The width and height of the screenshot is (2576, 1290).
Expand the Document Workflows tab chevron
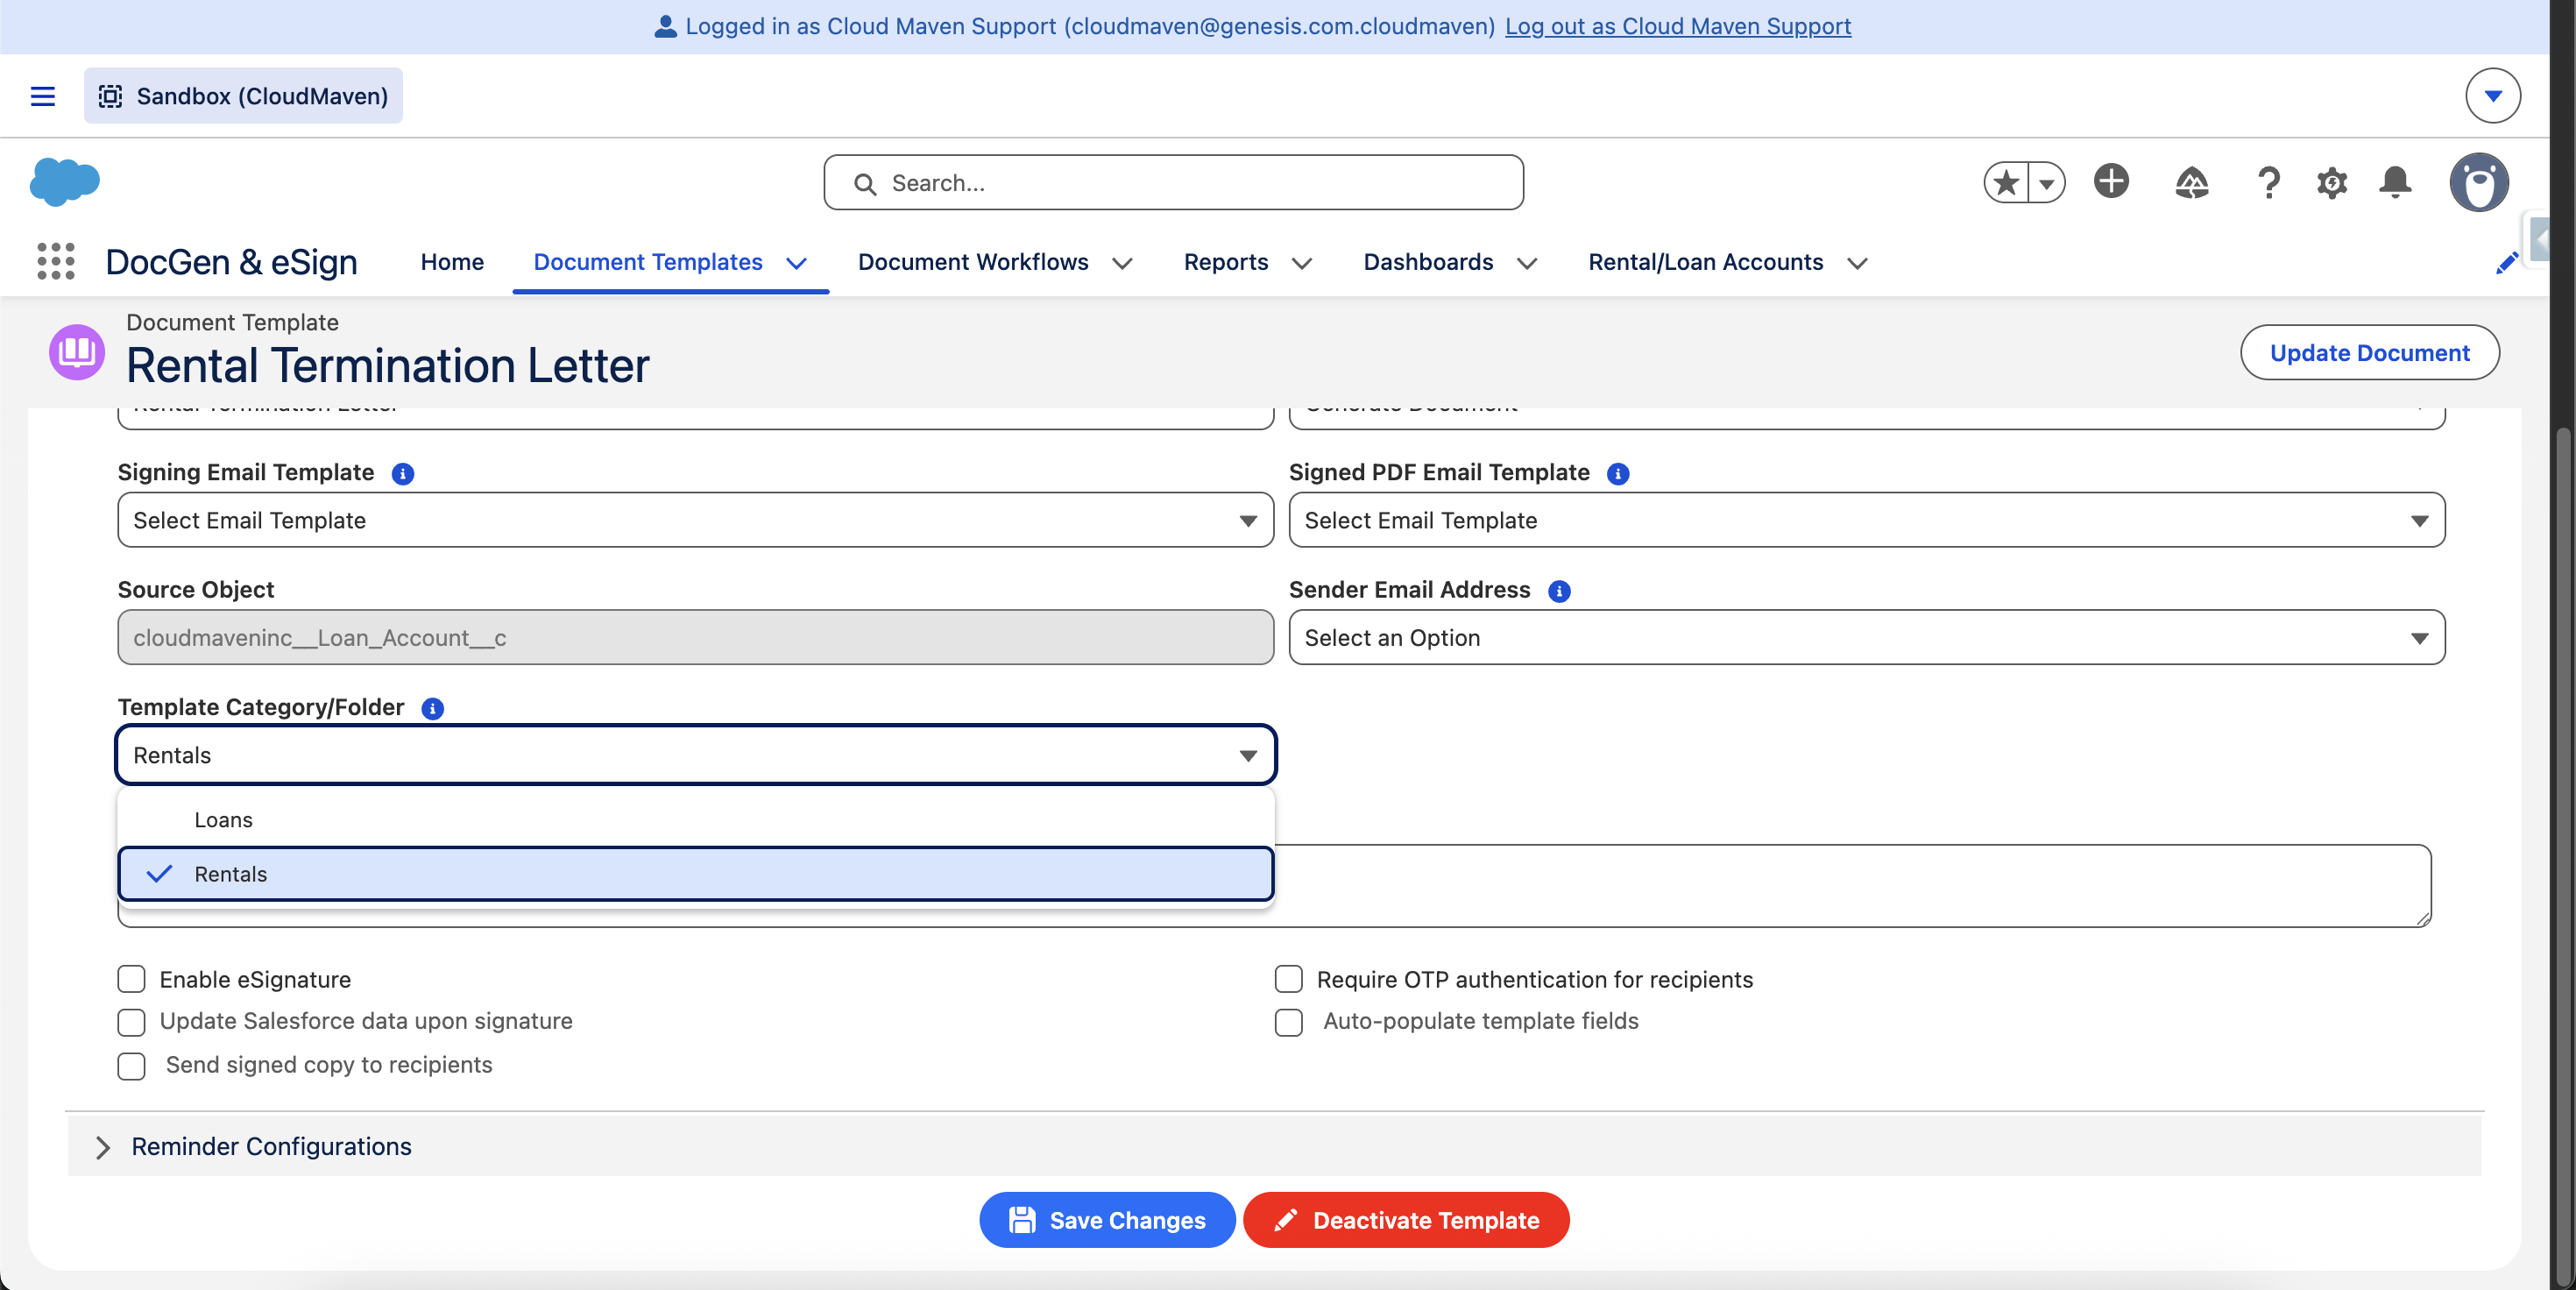[x=1122, y=263]
